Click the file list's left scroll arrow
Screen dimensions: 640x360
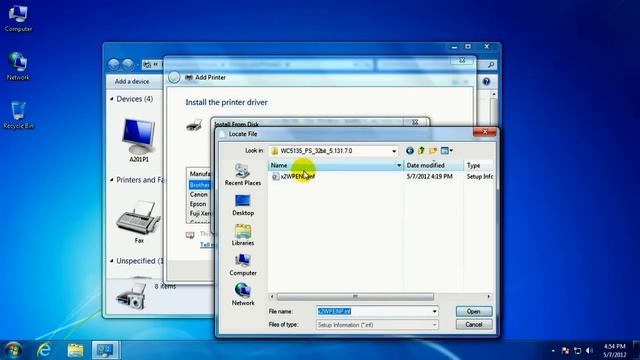pyautogui.click(x=272, y=297)
